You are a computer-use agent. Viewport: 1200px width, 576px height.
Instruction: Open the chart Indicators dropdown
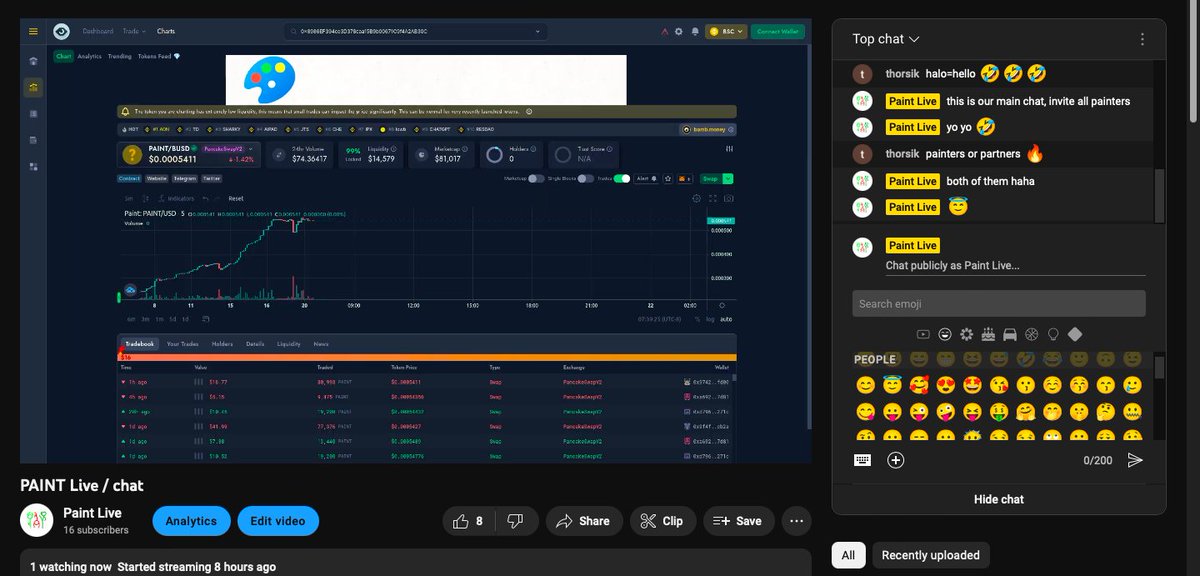pos(176,198)
